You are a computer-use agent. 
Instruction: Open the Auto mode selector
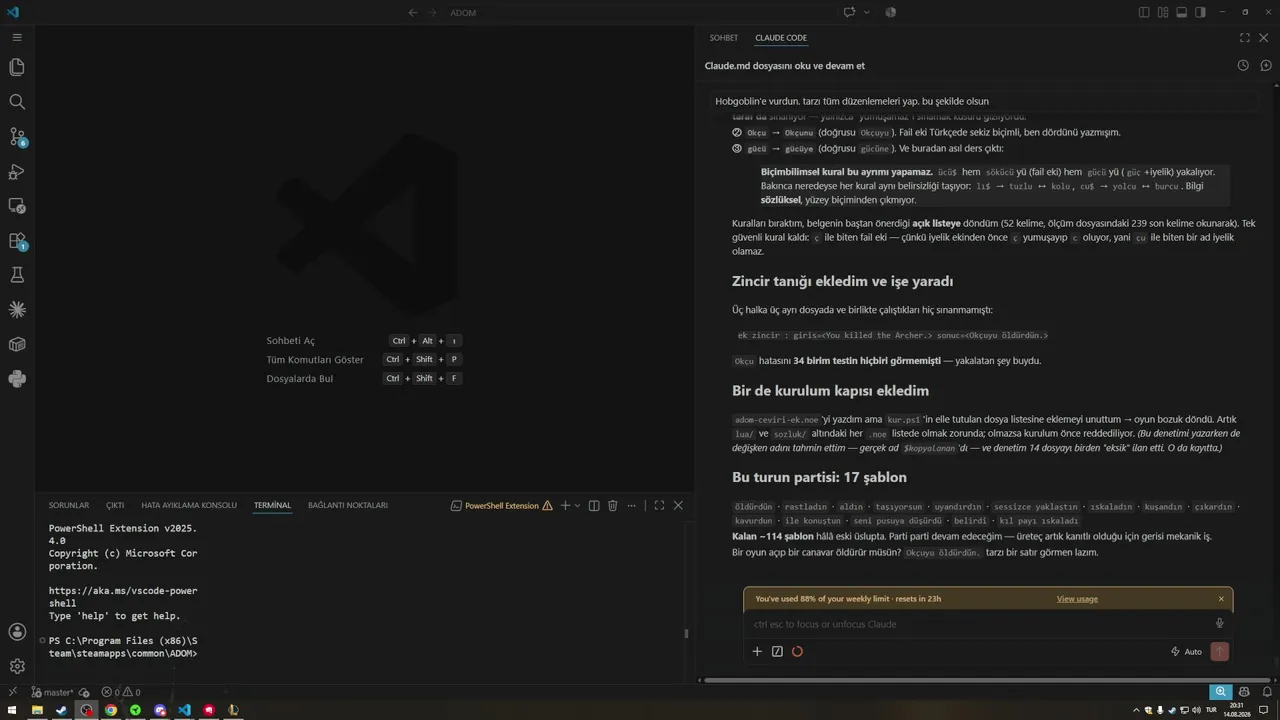tap(1186, 652)
